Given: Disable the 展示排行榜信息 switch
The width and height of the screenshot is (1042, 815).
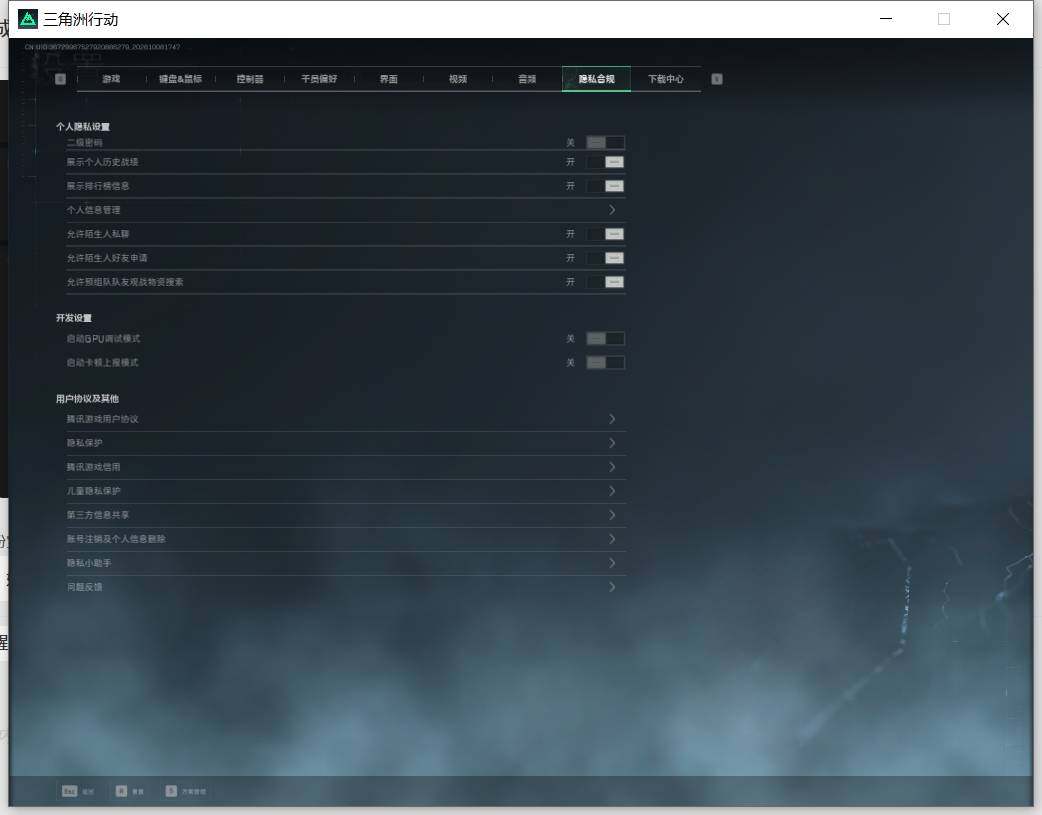Looking at the screenshot, I should [605, 186].
